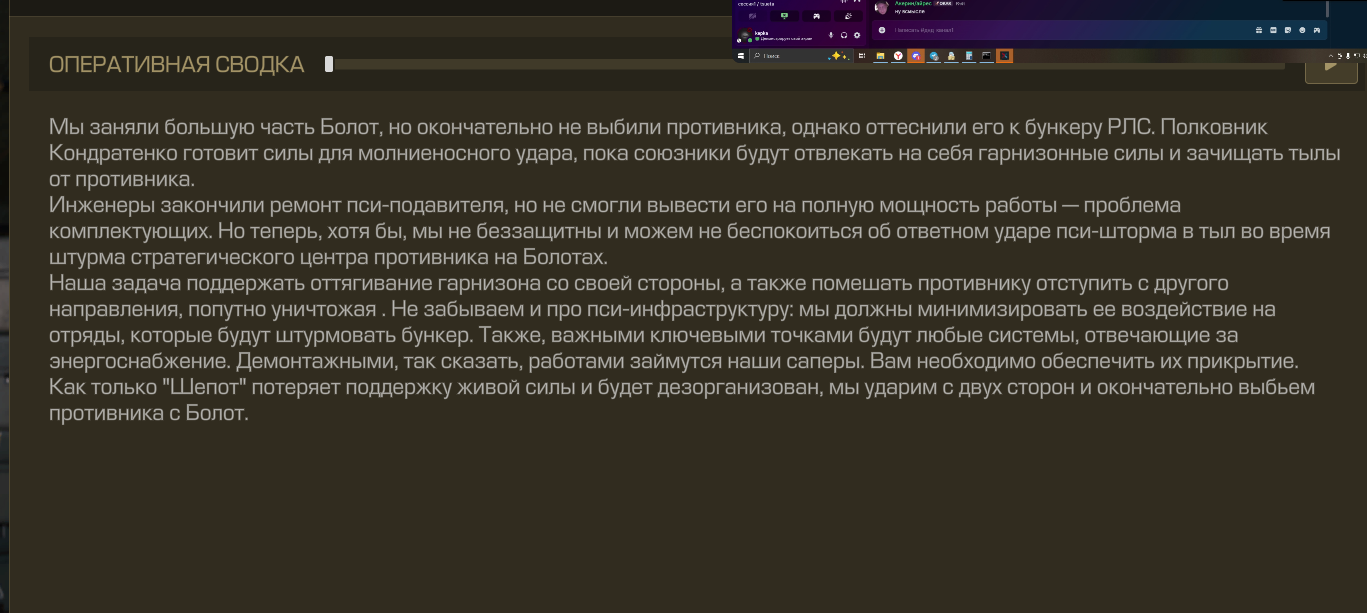Open the sticker picker in Discord
The width and height of the screenshot is (1367, 613).
1288,30
